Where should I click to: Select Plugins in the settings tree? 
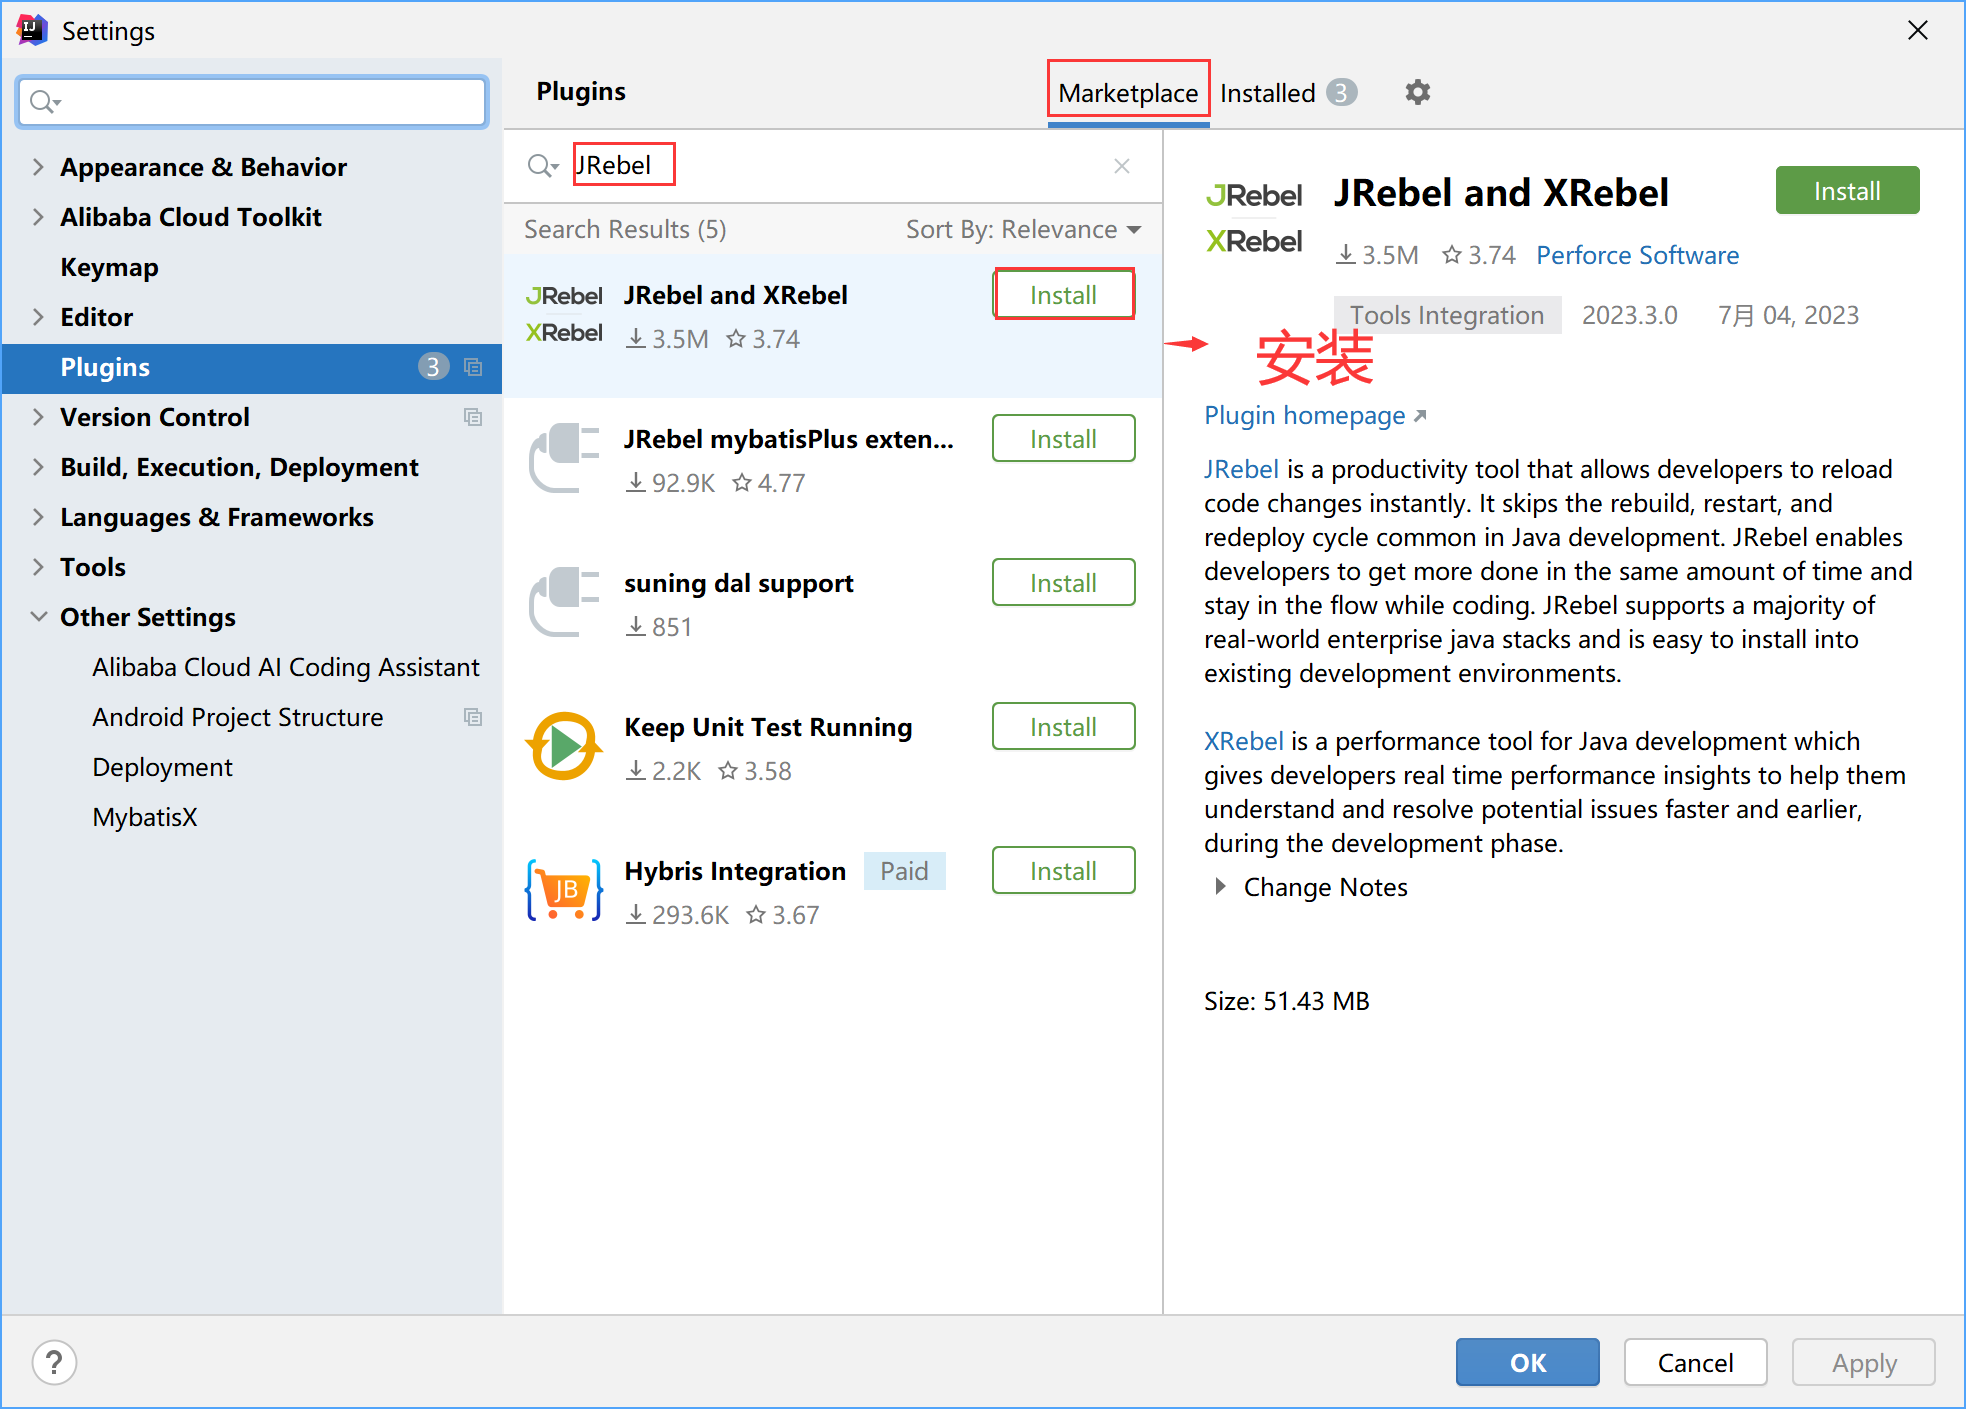[252, 367]
